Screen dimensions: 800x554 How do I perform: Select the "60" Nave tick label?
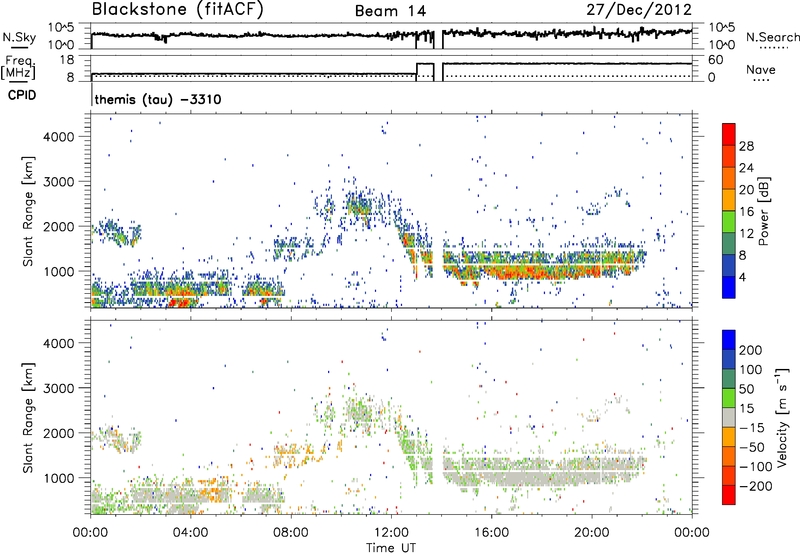point(715,60)
